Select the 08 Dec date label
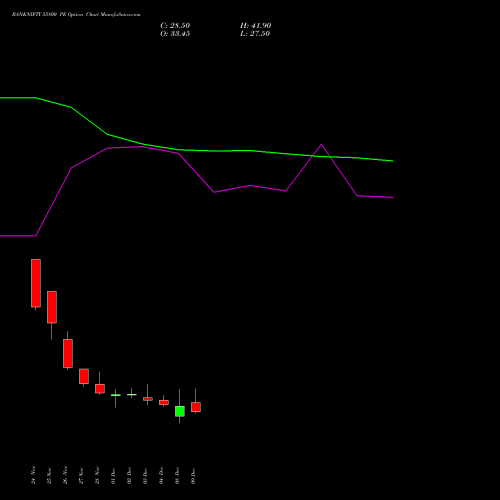500x500 pixels. click(x=177, y=475)
